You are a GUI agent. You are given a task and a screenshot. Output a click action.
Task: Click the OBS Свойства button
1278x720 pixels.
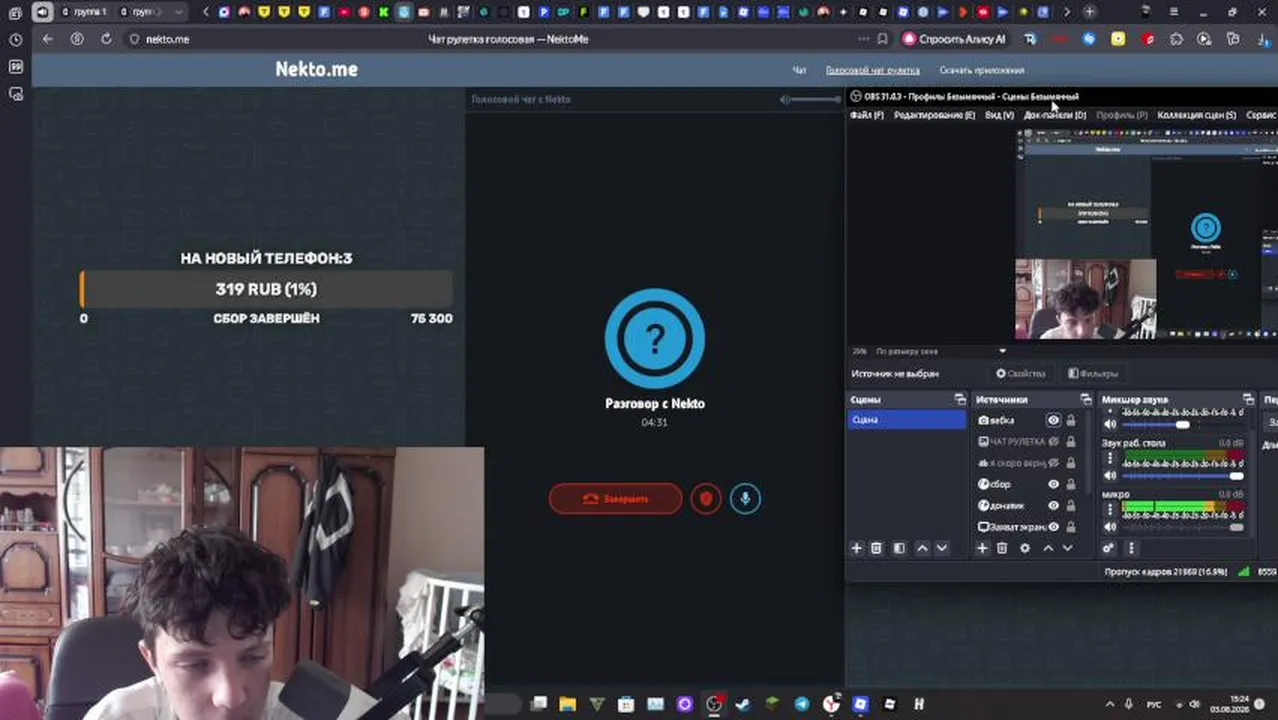click(1020, 373)
